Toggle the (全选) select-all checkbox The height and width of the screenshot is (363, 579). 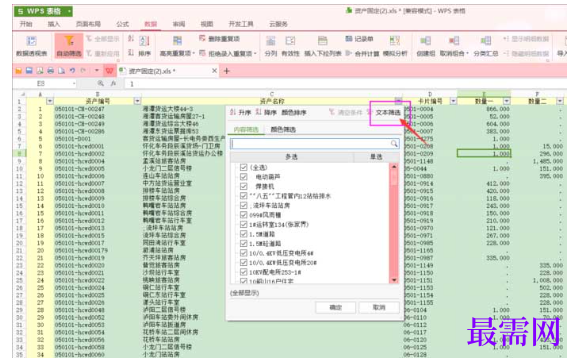click(x=243, y=167)
